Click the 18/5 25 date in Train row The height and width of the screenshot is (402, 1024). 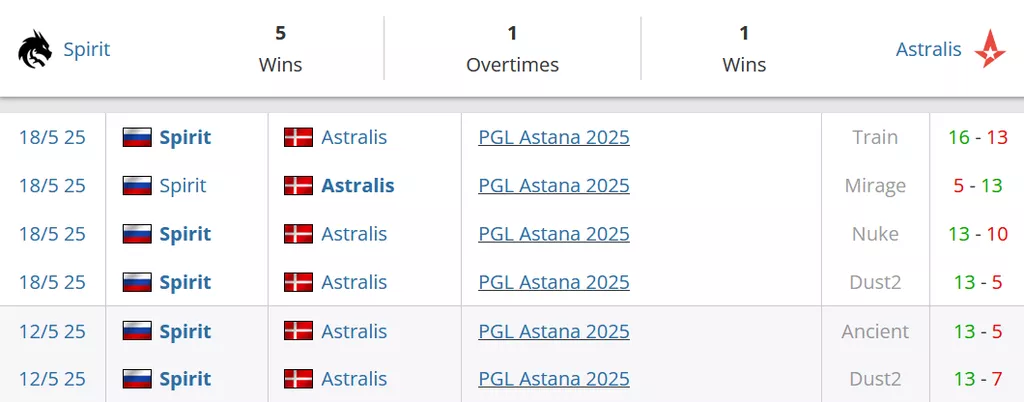[52, 137]
